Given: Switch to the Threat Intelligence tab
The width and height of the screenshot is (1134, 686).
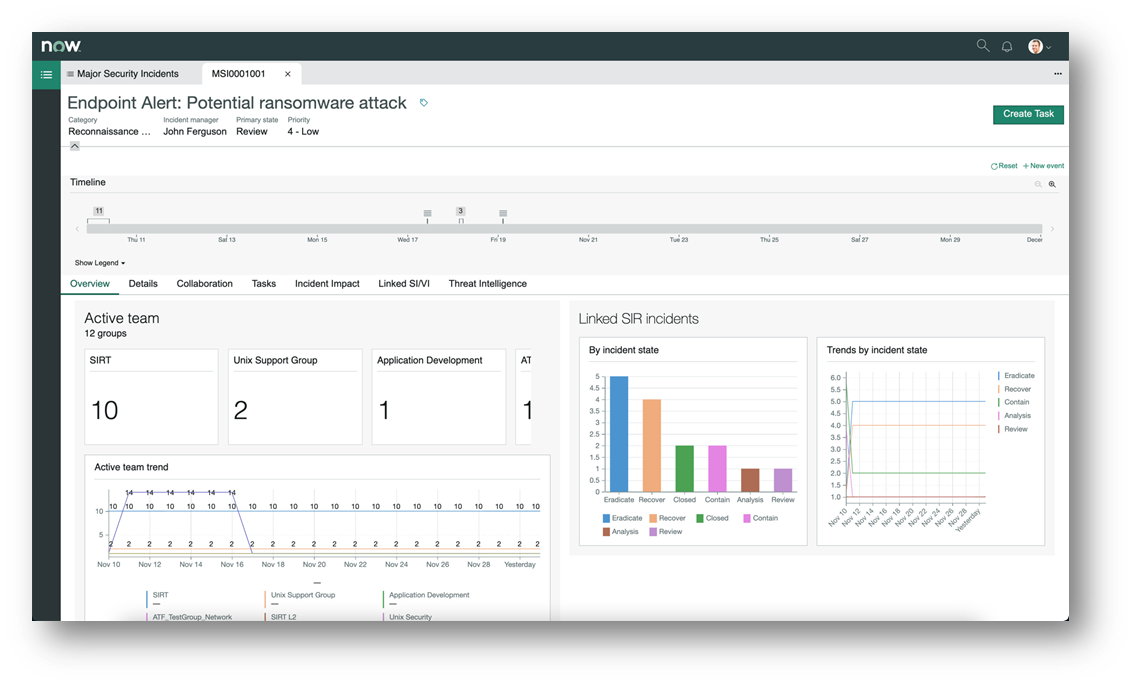Looking at the screenshot, I should 487,283.
